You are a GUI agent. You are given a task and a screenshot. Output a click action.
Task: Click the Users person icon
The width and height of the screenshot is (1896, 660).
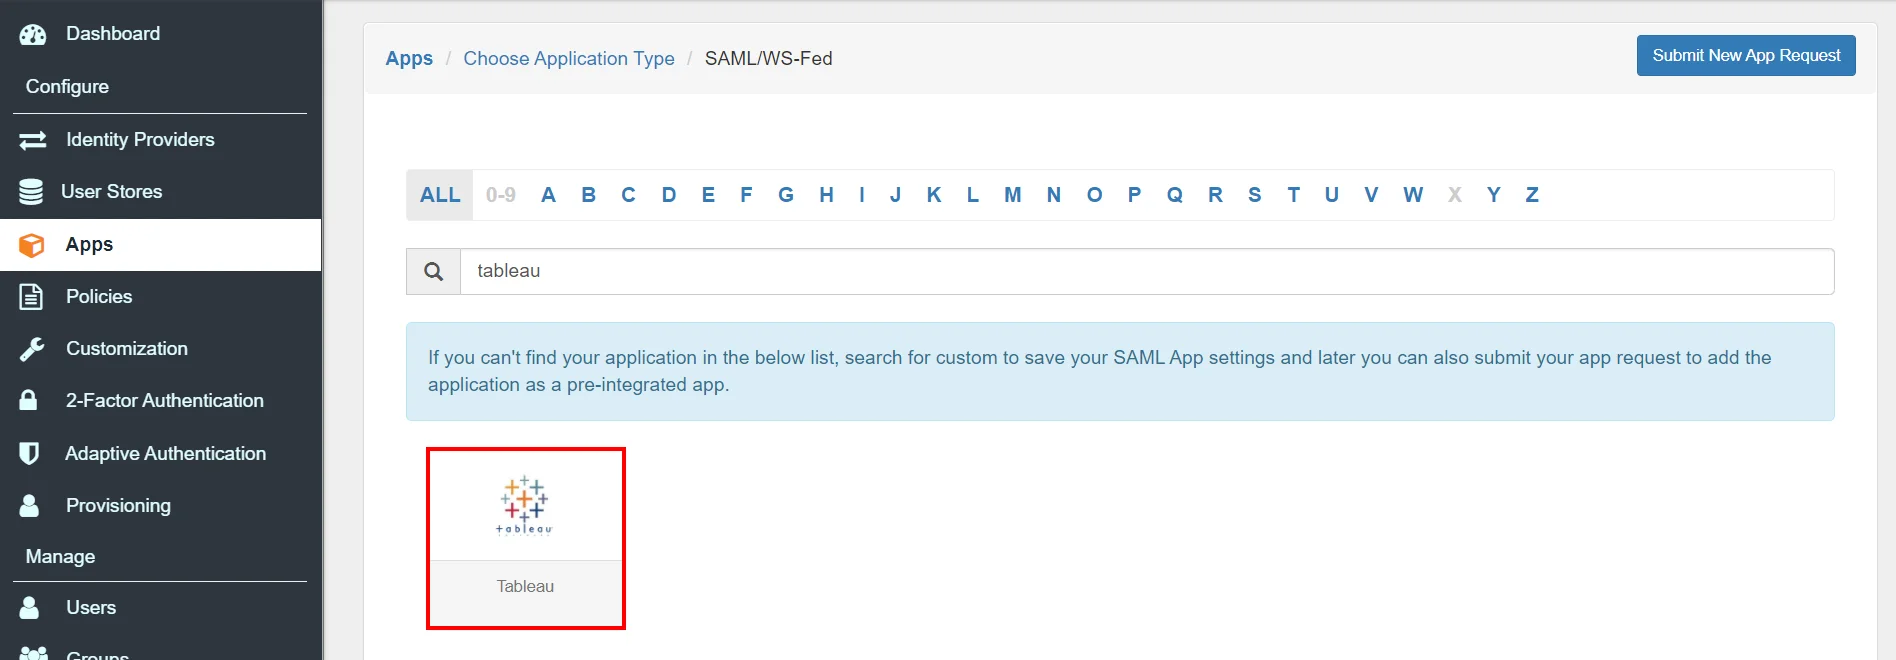coord(30,607)
